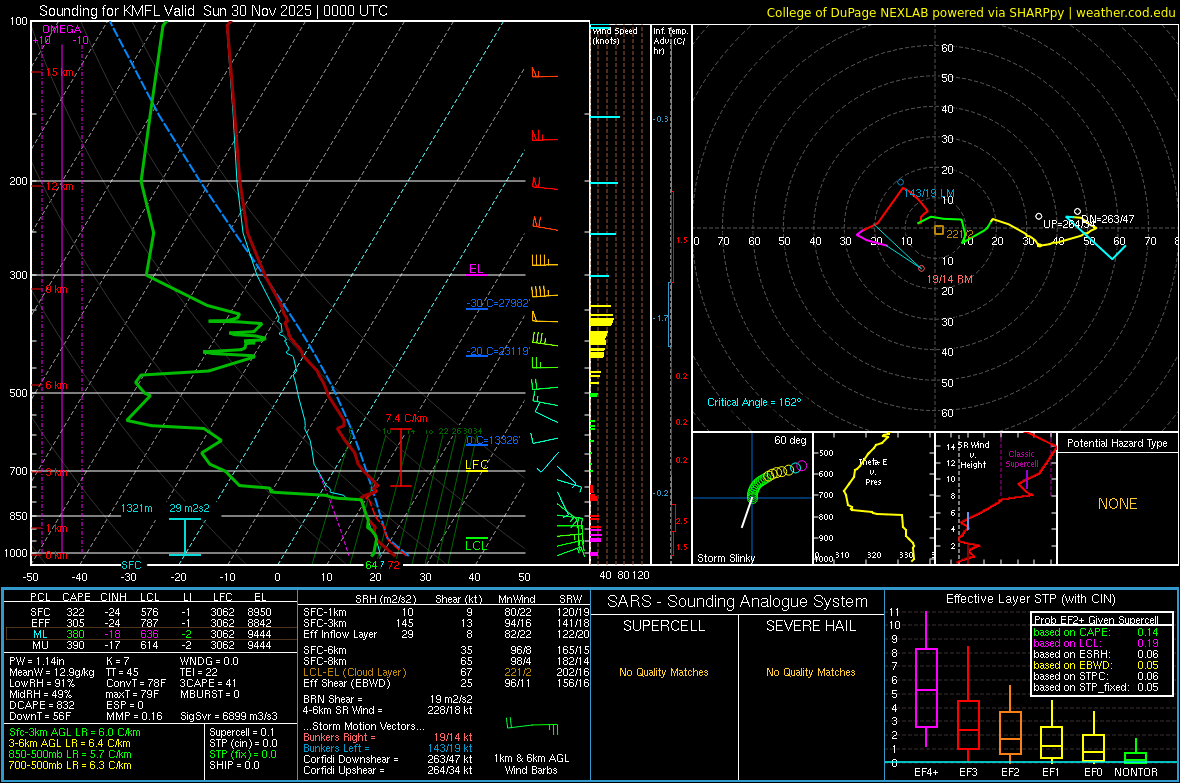1180x783 pixels.
Task: Click the 'SFC-1km' row in the SRH table
Action: pos(447,612)
